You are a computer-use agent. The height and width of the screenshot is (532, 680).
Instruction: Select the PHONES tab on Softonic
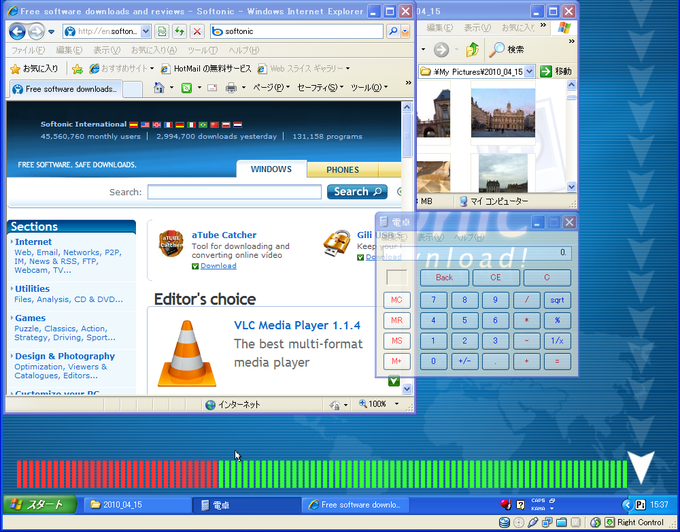(343, 170)
